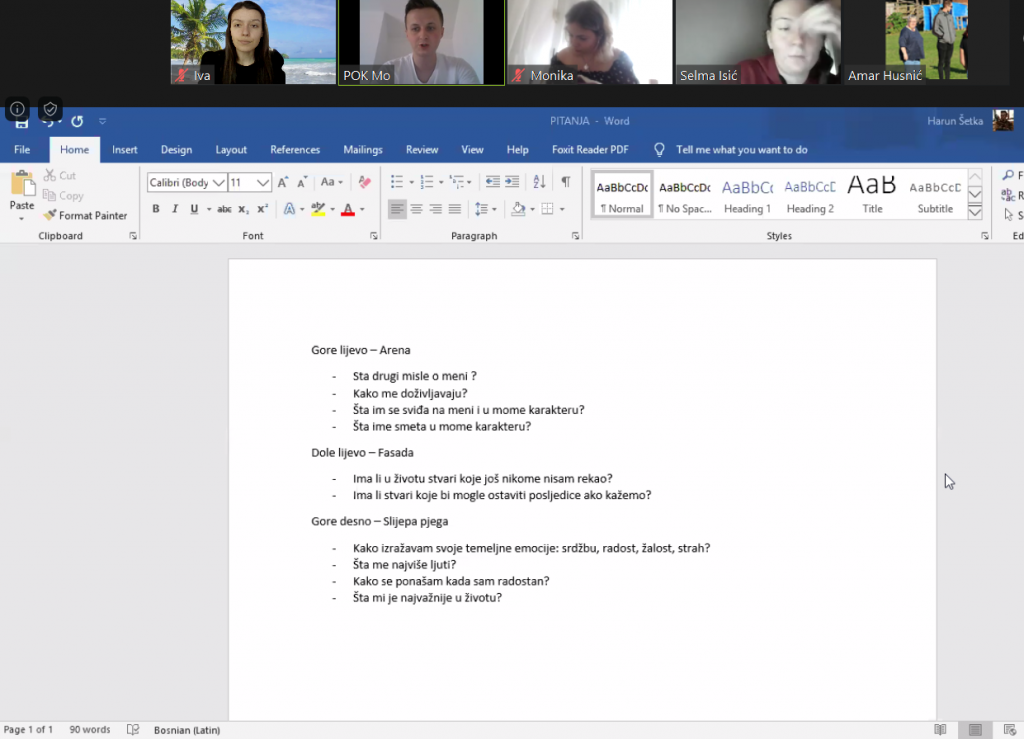
Task: Click the Justify text alignment icon
Action: tap(455, 209)
